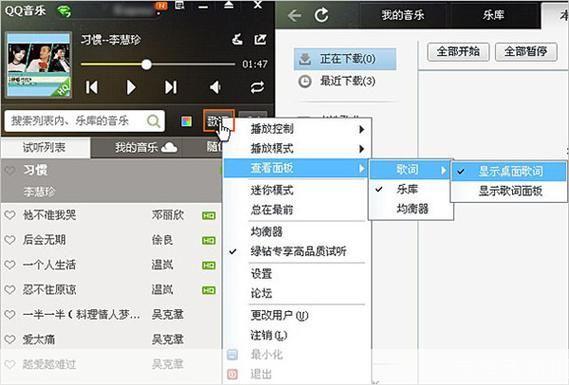The width and height of the screenshot is (569, 385).
Task: Favorite the song 爱太痛 via heart icon
Action: click(10, 339)
